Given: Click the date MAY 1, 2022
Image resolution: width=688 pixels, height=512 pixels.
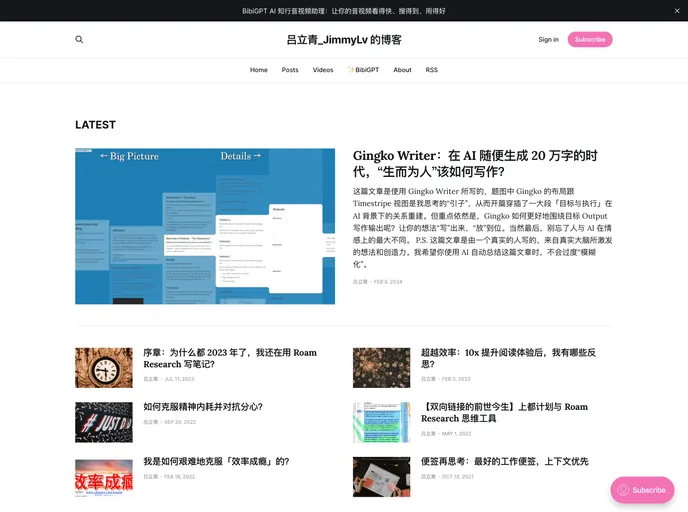Looking at the screenshot, I should 456,433.
